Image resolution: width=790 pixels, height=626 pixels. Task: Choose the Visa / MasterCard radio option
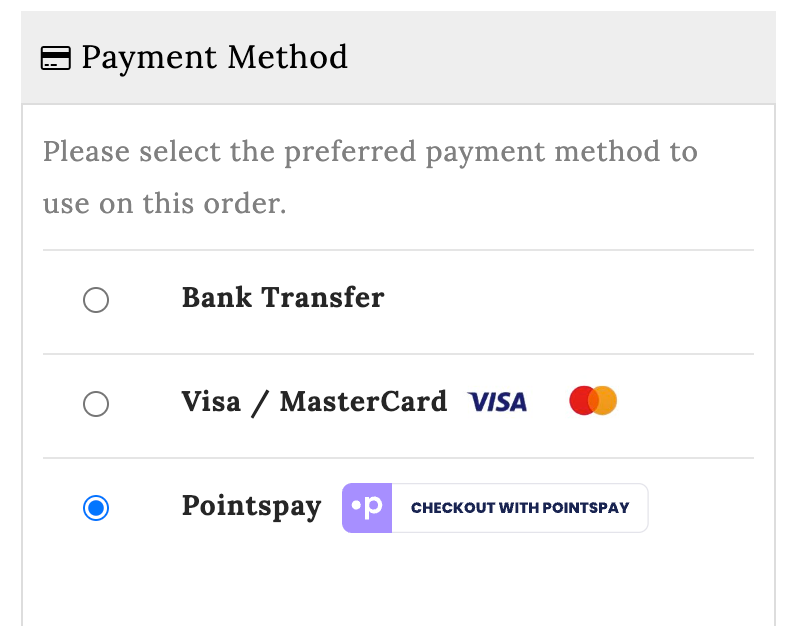pos(96,404)
